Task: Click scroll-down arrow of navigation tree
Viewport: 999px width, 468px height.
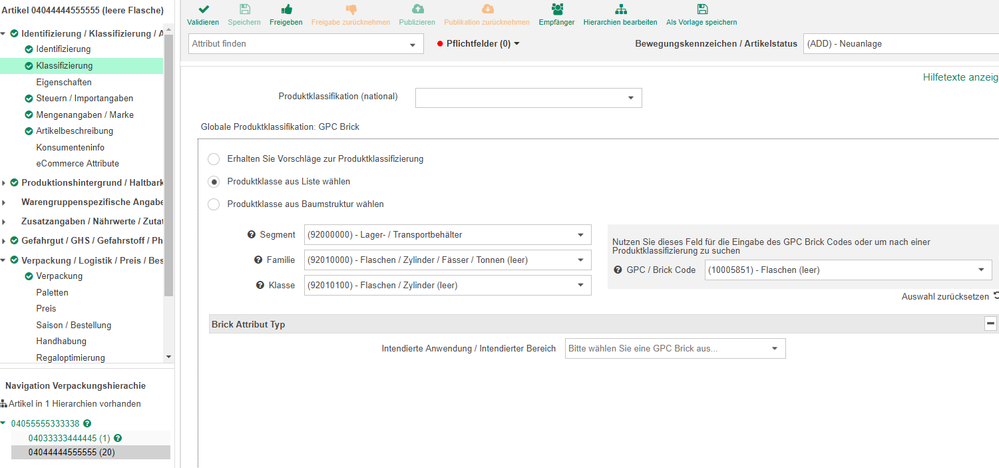Action: pos(168,357)
